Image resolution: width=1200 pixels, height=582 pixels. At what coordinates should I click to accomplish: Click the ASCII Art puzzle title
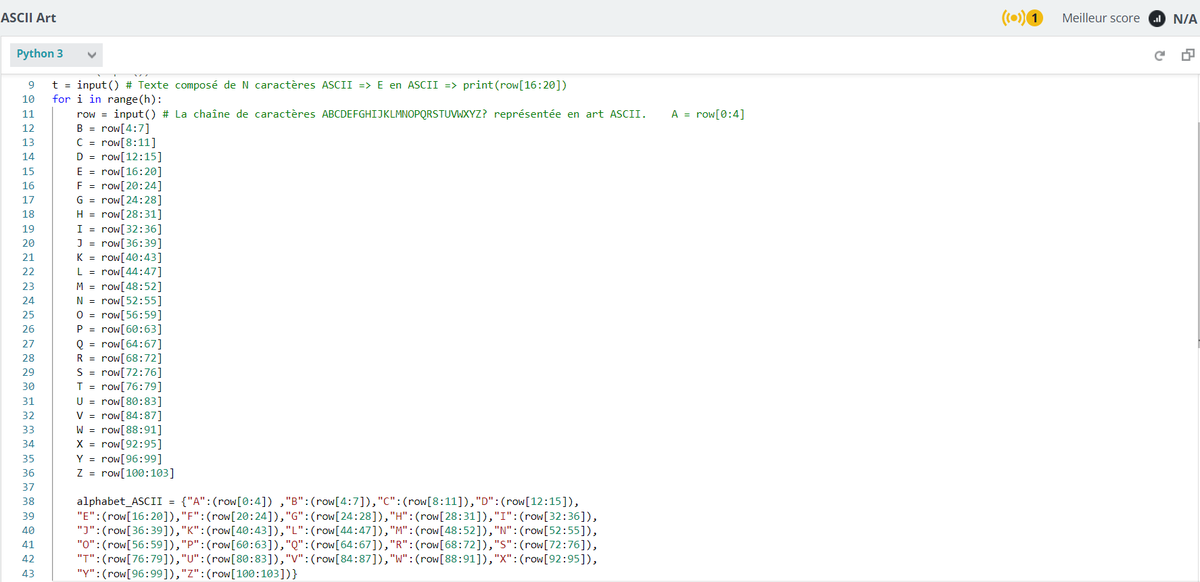coord(28,18)
